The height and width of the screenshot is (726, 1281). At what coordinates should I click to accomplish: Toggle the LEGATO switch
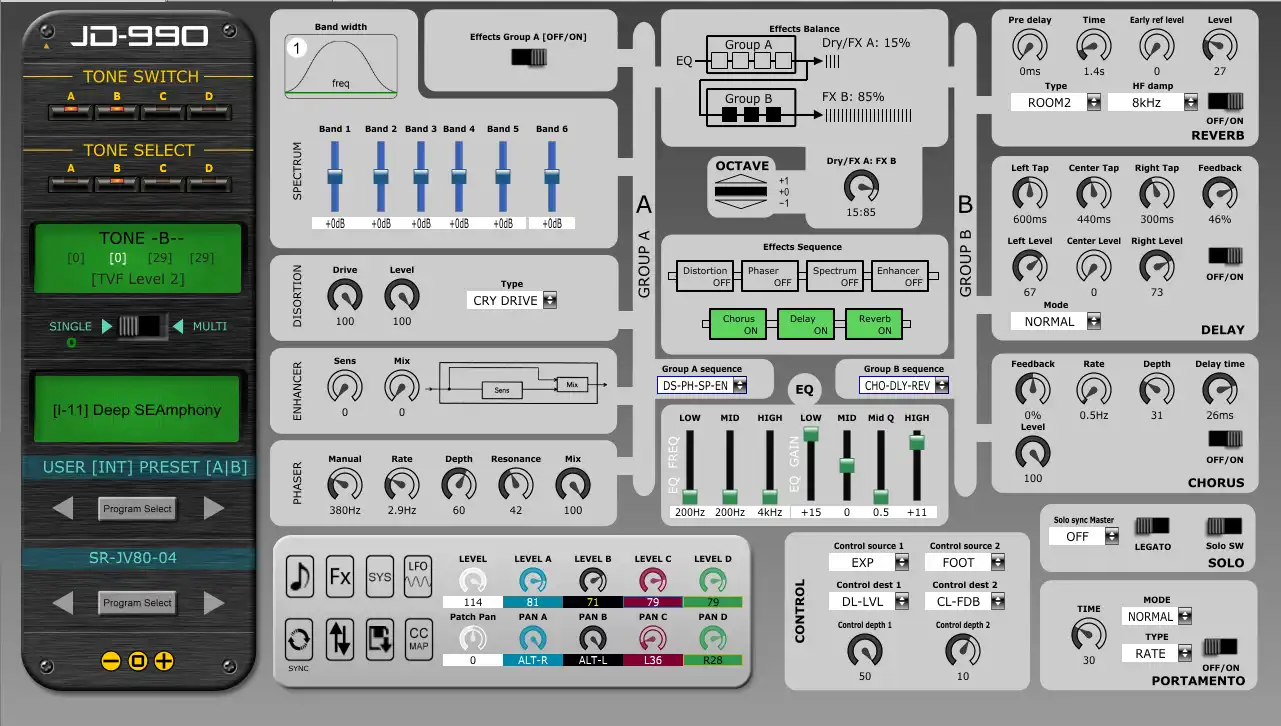[1152, 525]
